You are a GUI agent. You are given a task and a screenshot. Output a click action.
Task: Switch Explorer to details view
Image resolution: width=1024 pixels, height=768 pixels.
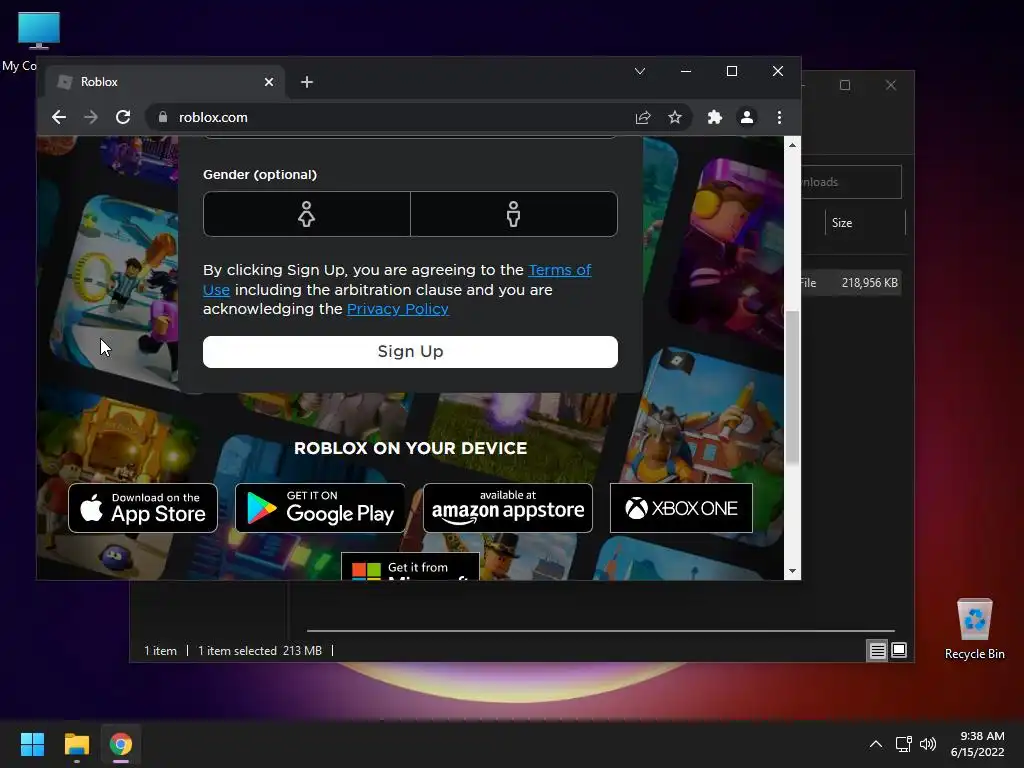(x=877, y=650)
